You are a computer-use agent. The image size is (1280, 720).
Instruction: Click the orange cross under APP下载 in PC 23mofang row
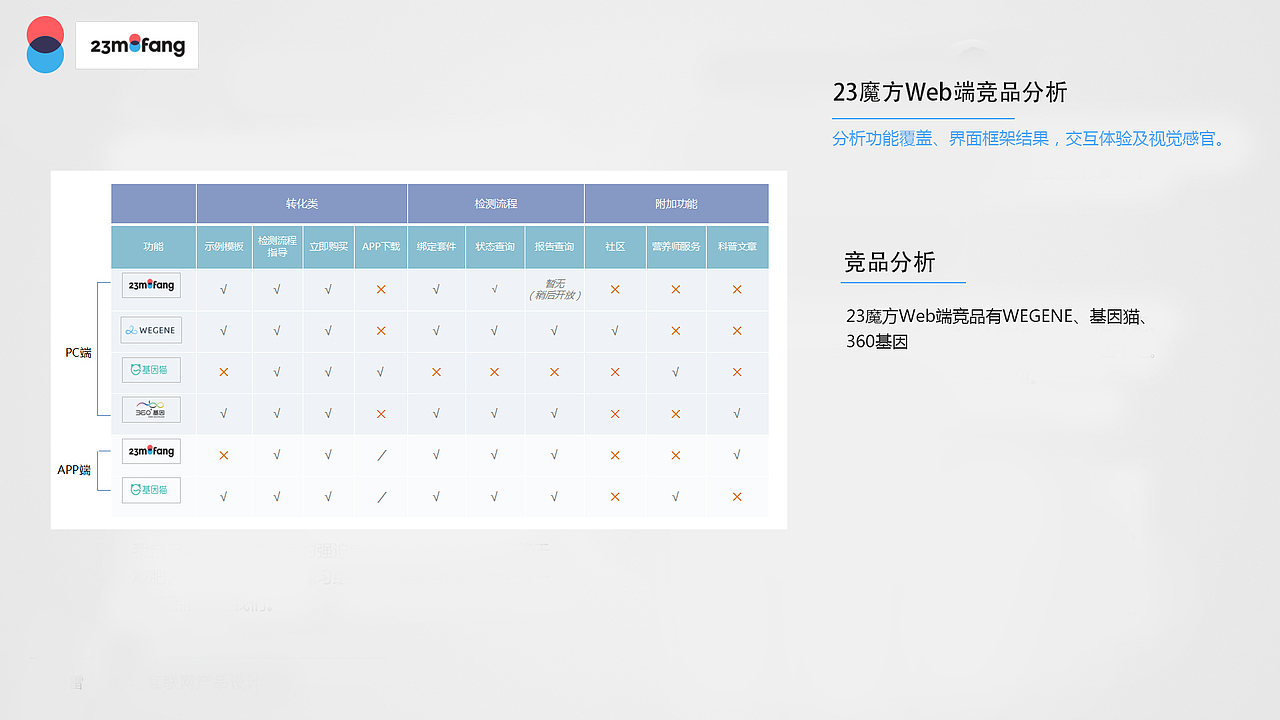click(381, 289)
